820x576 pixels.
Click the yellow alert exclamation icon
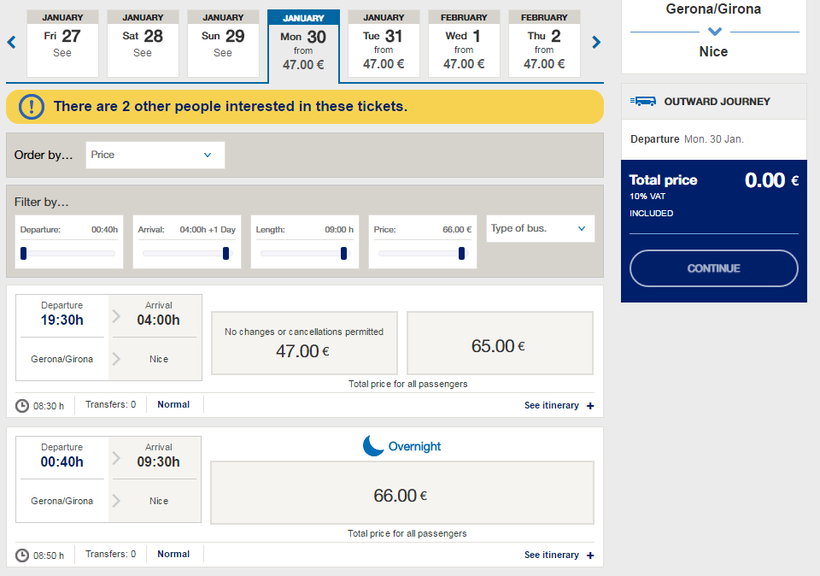(x=31, y=106)
